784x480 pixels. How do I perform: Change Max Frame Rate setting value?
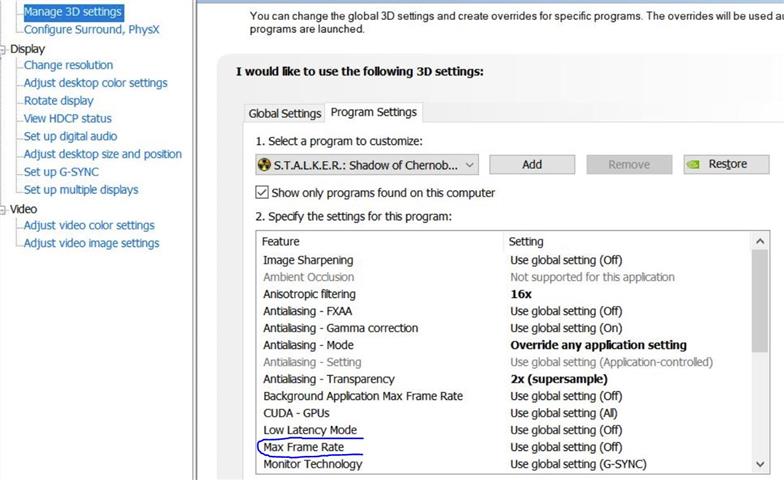[566, 447]
